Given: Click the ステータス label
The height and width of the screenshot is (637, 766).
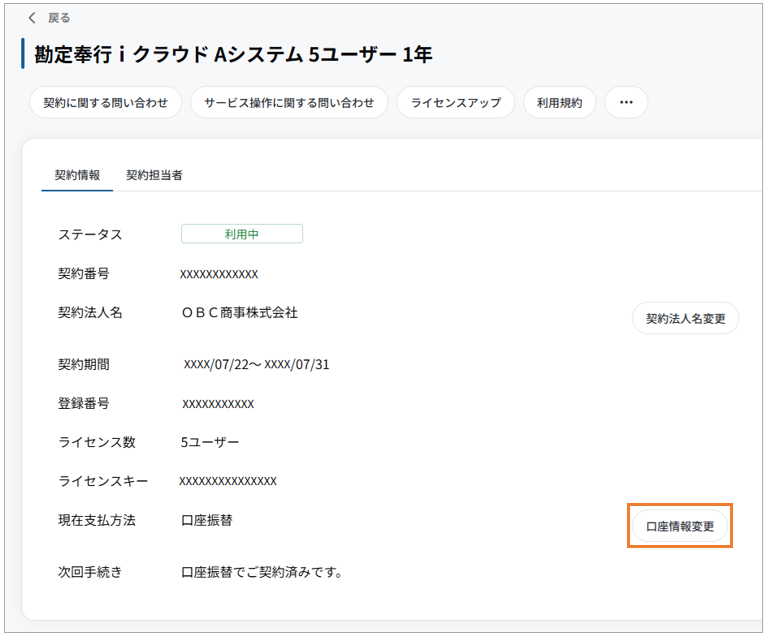Looking at the screenshot, I should [x=90, y=234].
